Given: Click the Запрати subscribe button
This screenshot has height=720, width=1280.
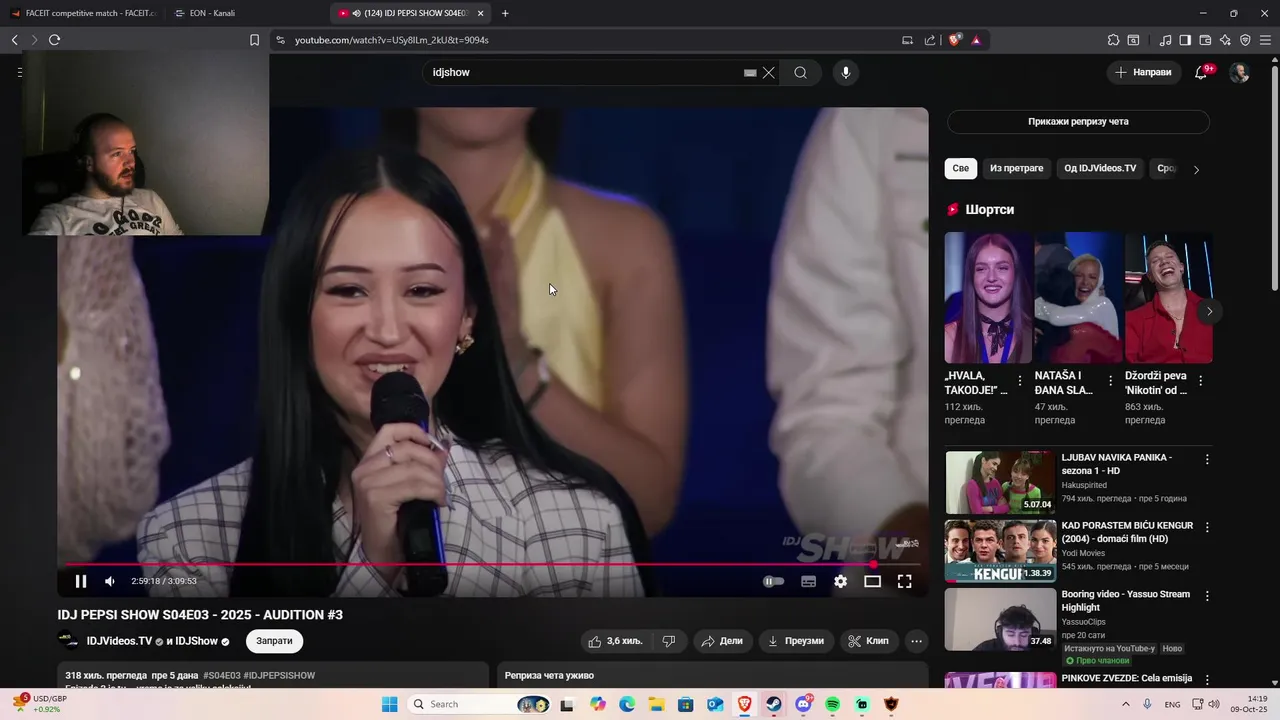Looking at the screenshot, I should click(x=274, y=641).
